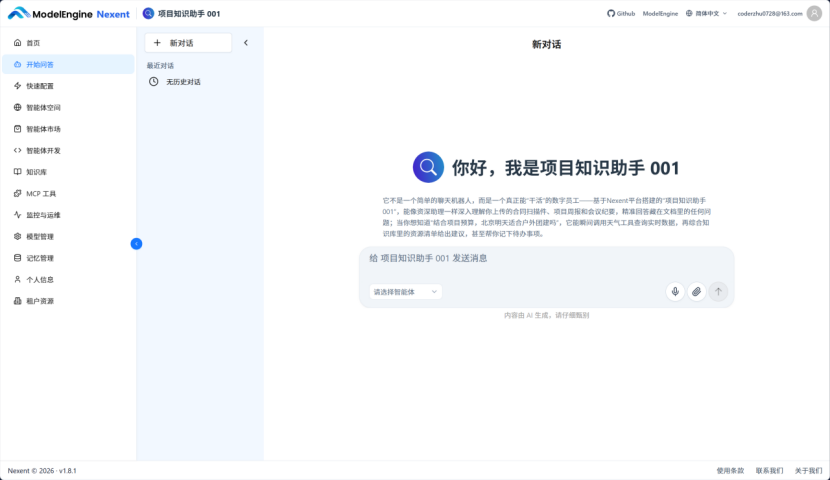Click the 知识库 book icon
Viewport: 830px width, 480px height.
point(17,172)
